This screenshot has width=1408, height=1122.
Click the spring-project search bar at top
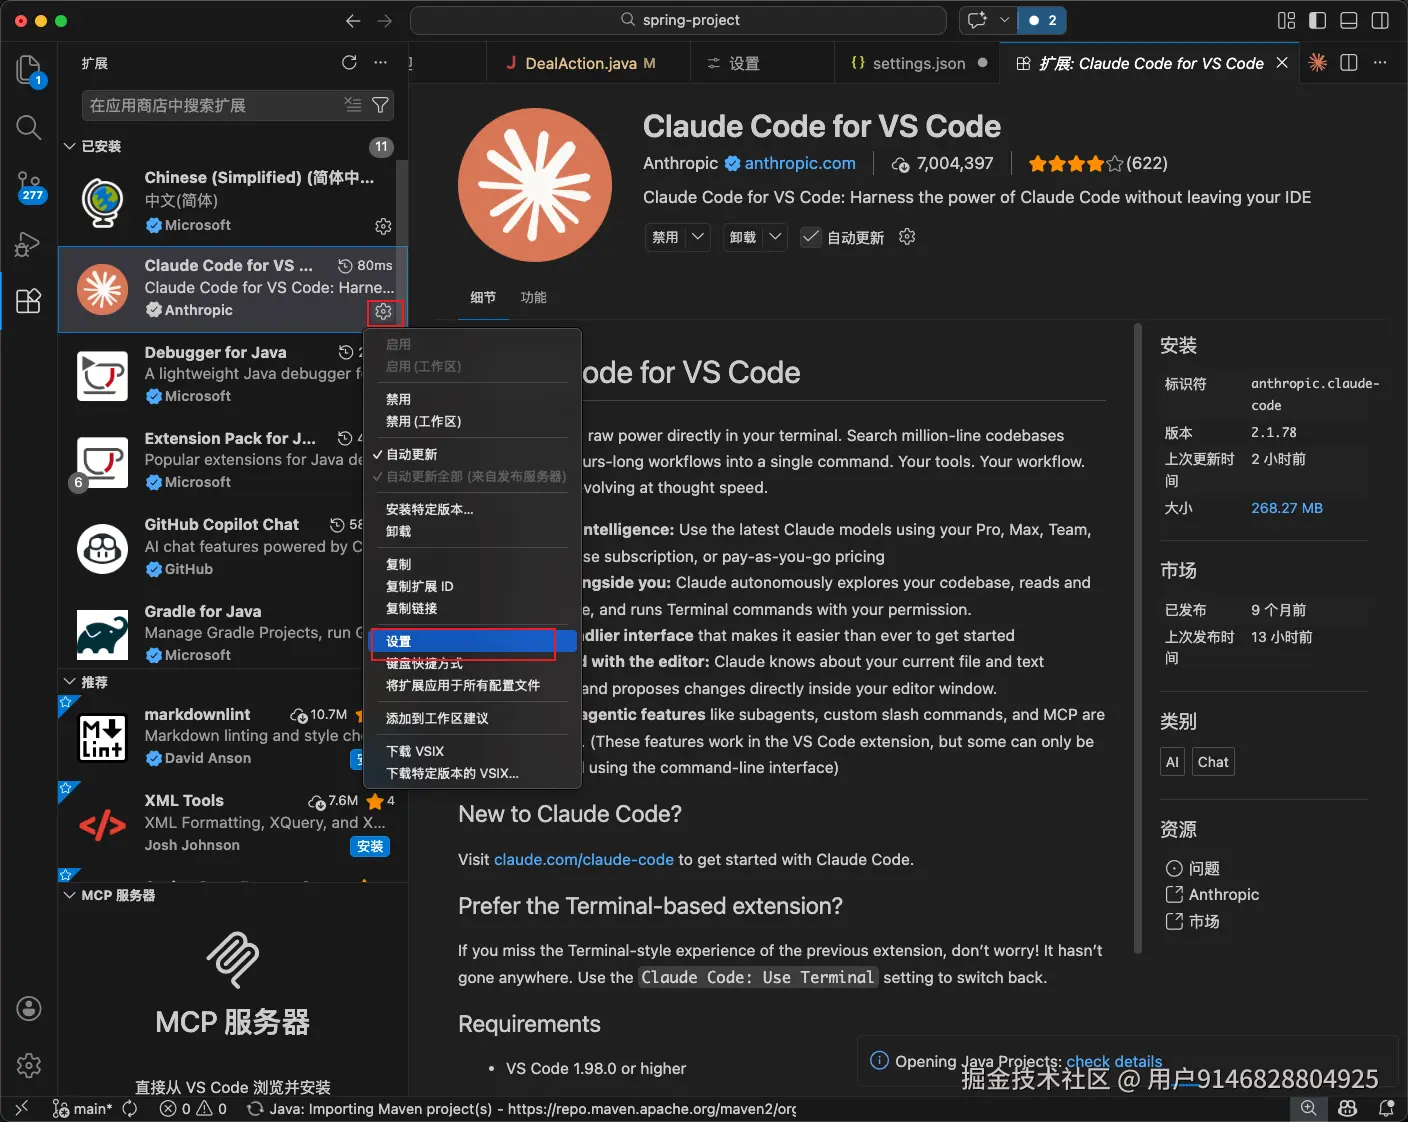point(683,20)
